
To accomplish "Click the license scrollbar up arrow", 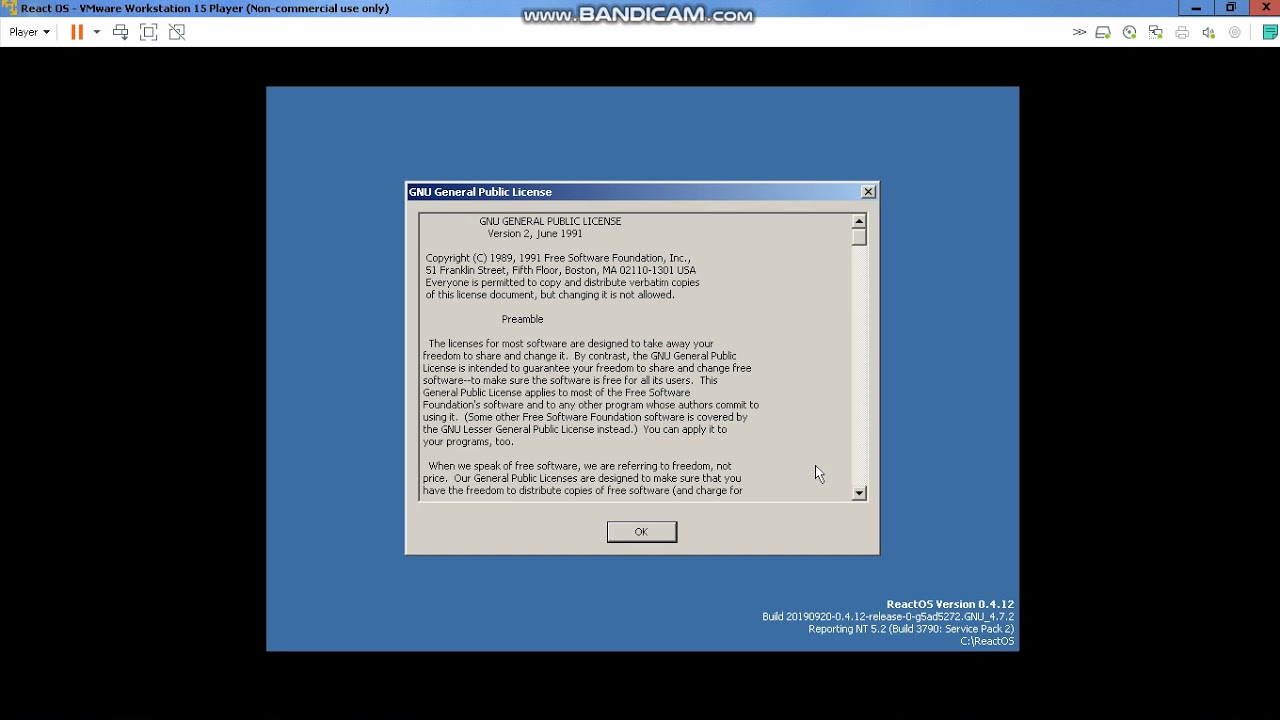I will [859, 221].
